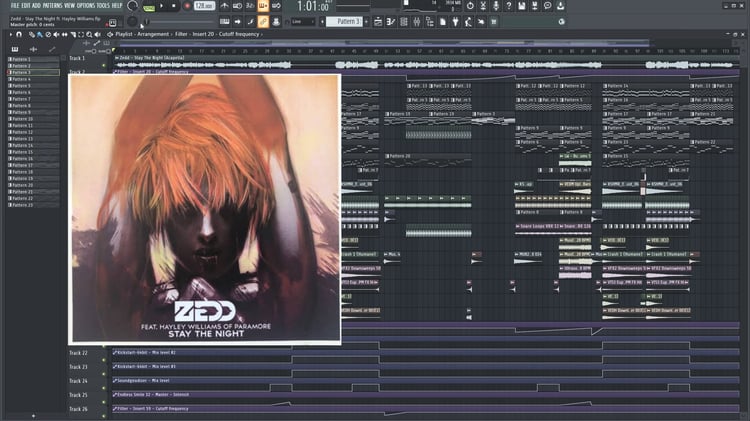
Task: Open the Playlist view icon
Action: [x=378, y=22]
